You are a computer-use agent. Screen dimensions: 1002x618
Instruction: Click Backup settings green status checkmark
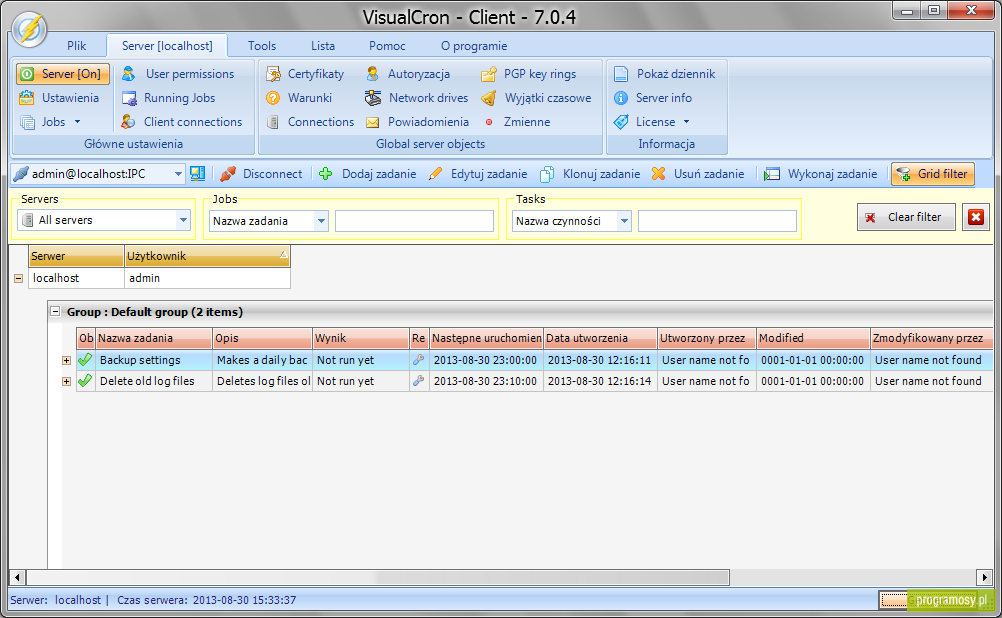[85, 360]
